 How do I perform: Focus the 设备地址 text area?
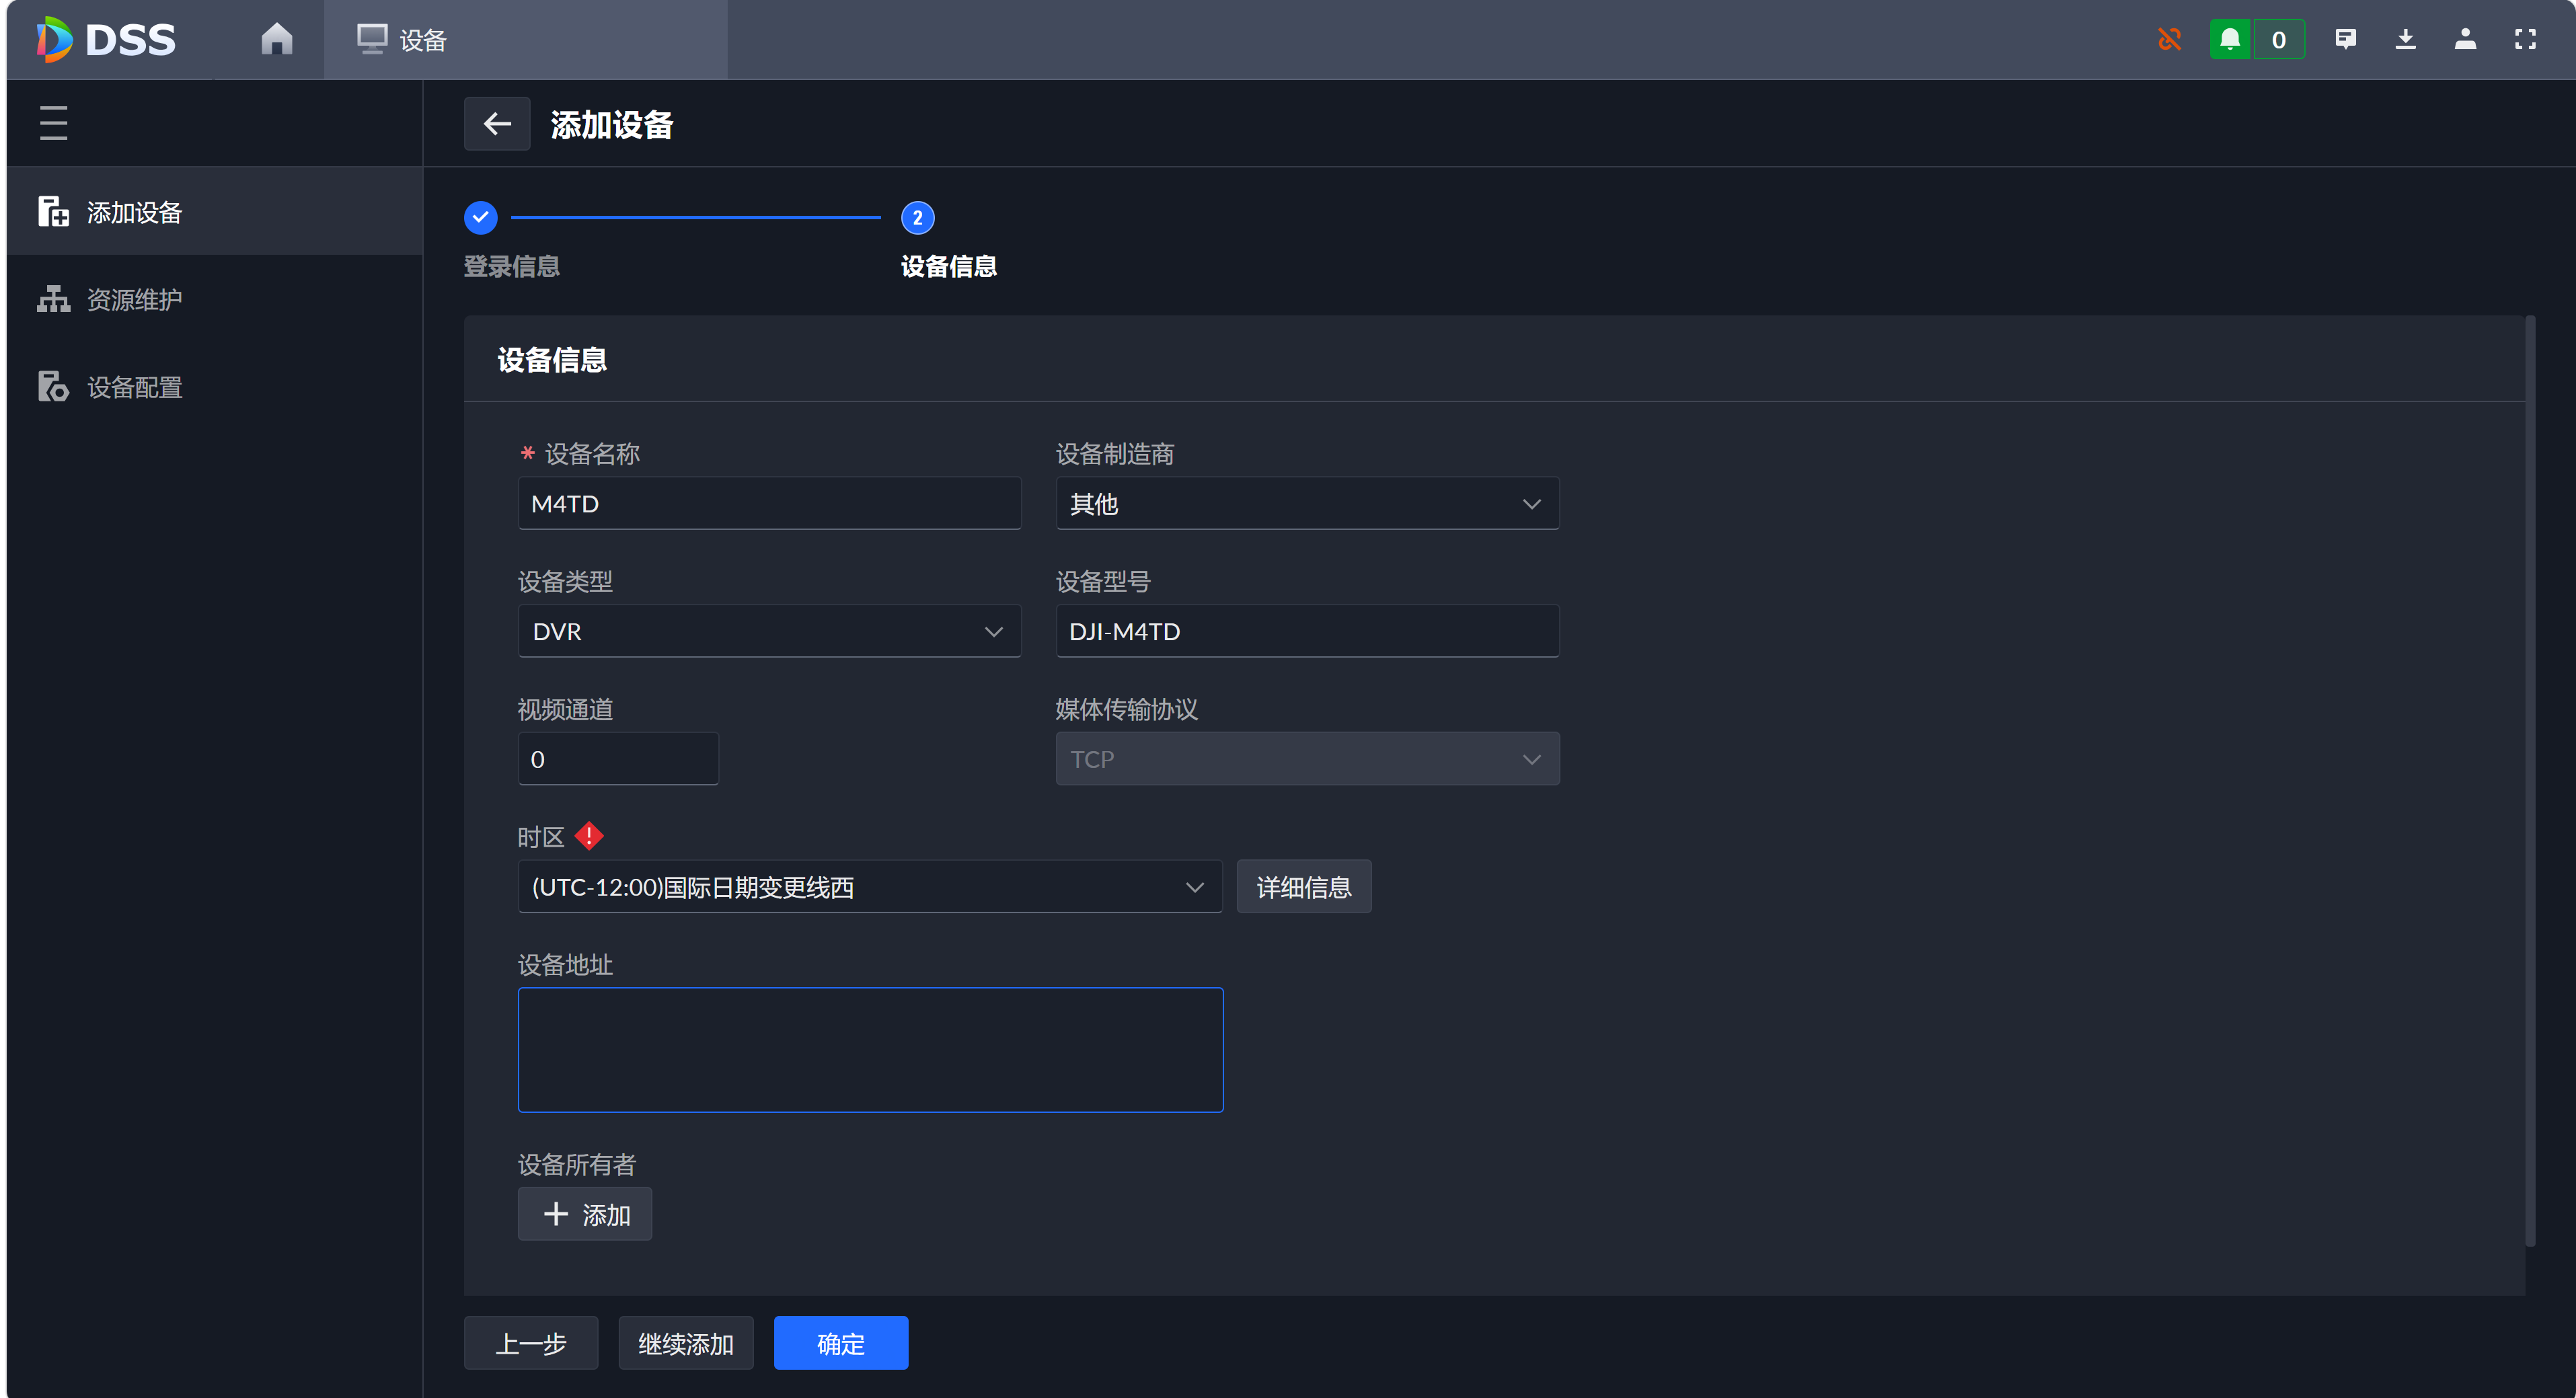pyautogui.click(x=870, y=1050)
